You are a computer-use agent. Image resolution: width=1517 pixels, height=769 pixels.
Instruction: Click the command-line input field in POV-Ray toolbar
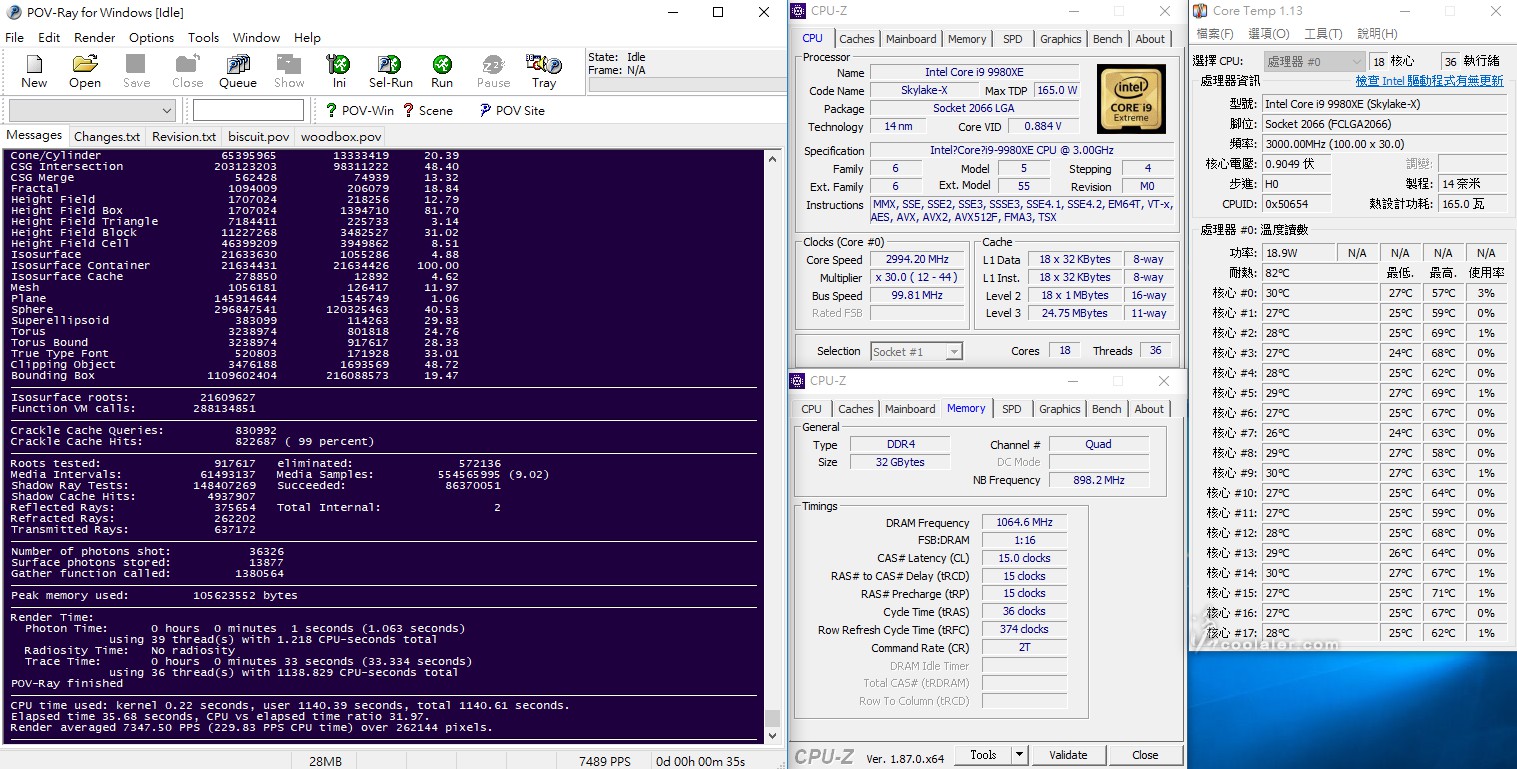(x=248, y=110)
